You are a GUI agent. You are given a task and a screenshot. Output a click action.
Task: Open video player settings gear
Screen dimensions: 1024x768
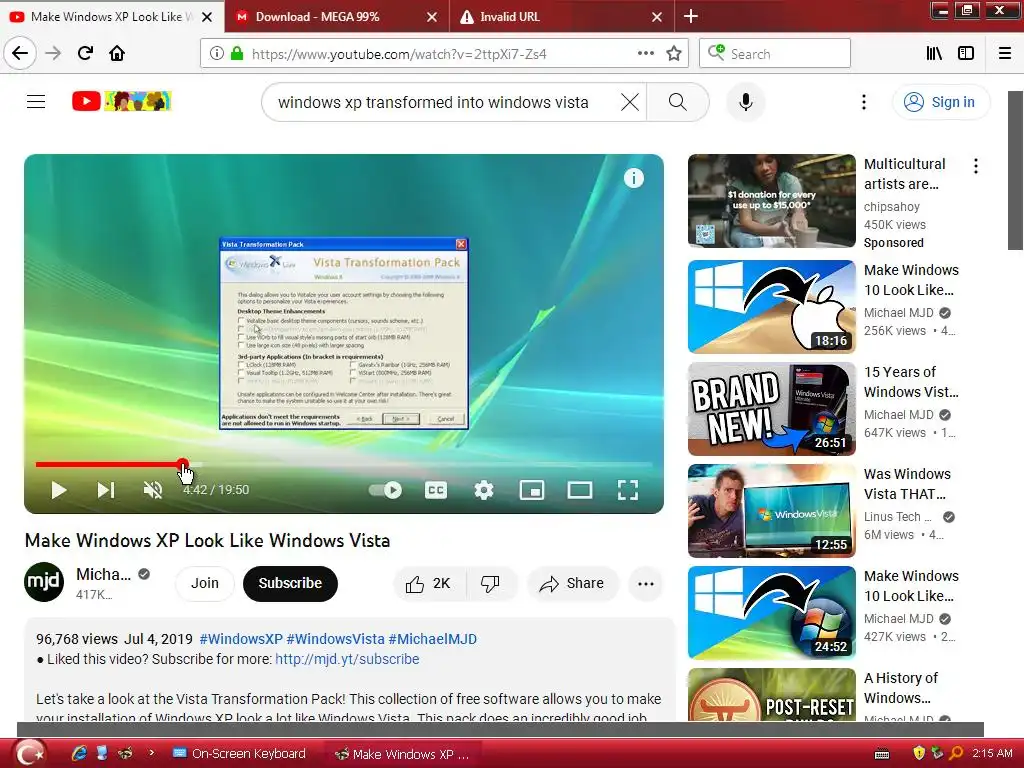click(x=484, y=490)
